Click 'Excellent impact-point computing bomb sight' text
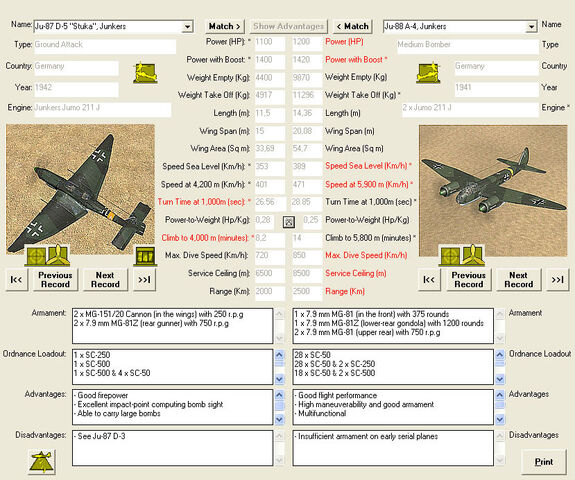The width and height of the screenshot is (575, 480). [150, 404]
